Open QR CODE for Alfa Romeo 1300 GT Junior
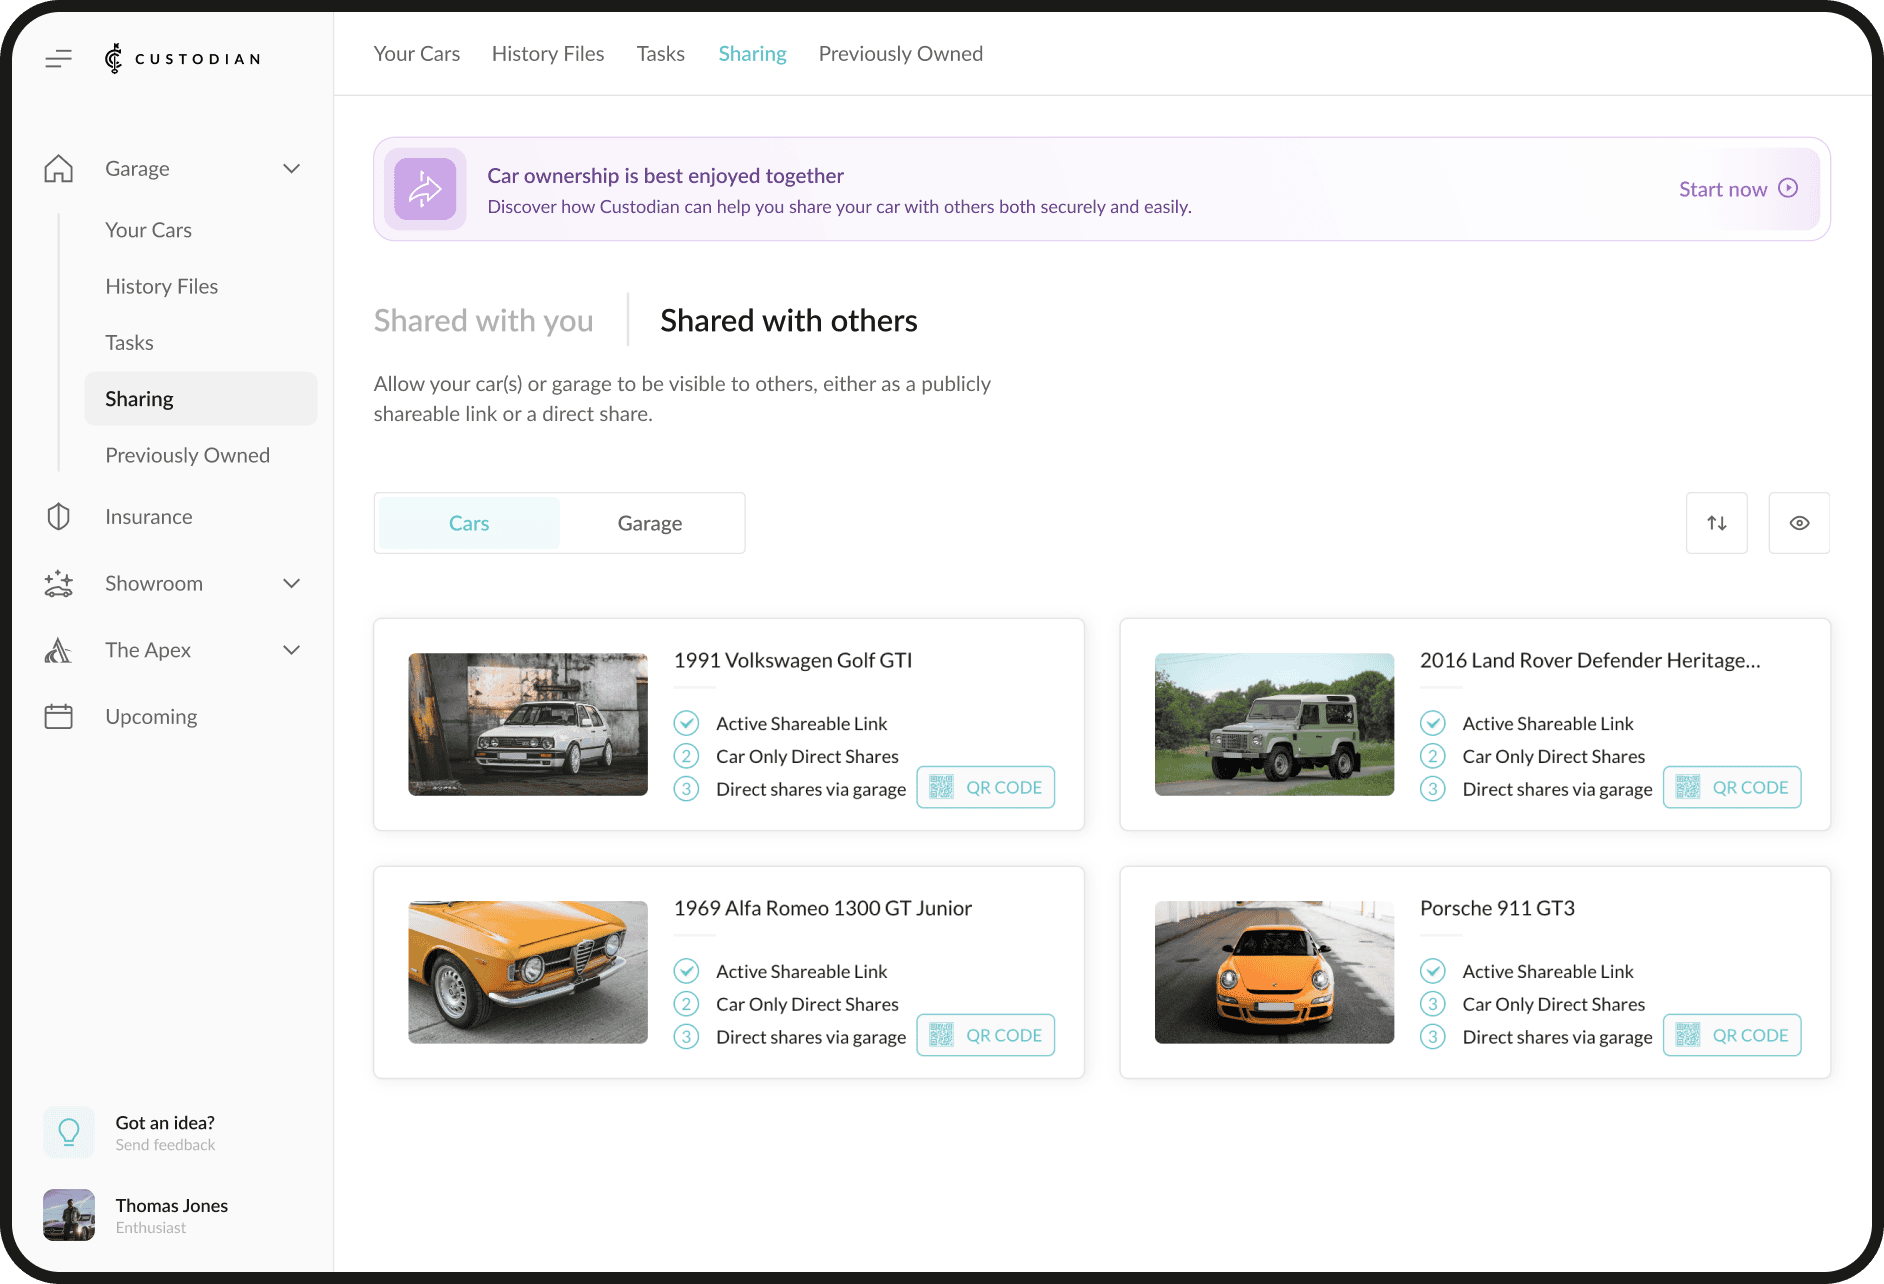1884x1284 pixels. pos(986,1036)
